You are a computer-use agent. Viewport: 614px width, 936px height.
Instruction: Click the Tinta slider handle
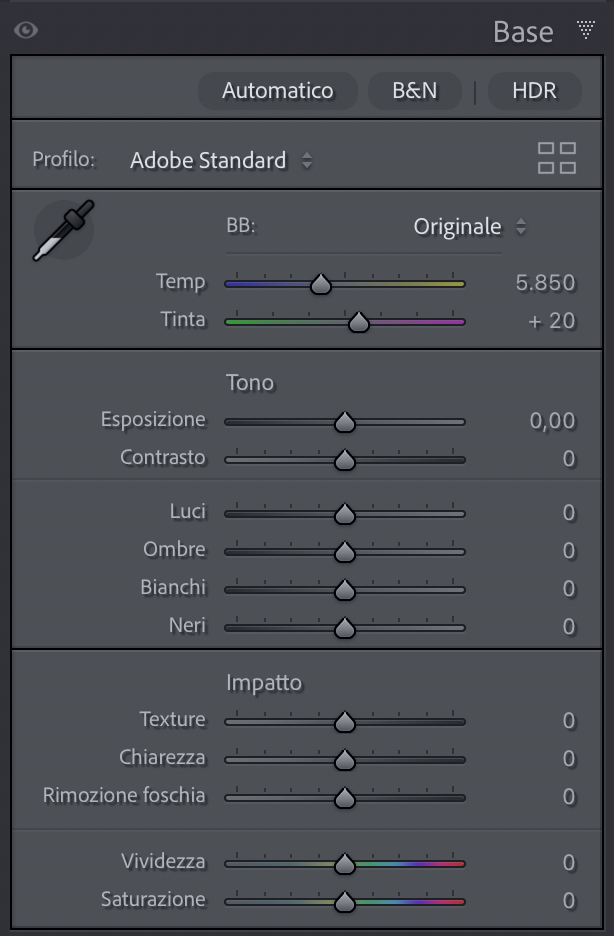click(358, 322)
